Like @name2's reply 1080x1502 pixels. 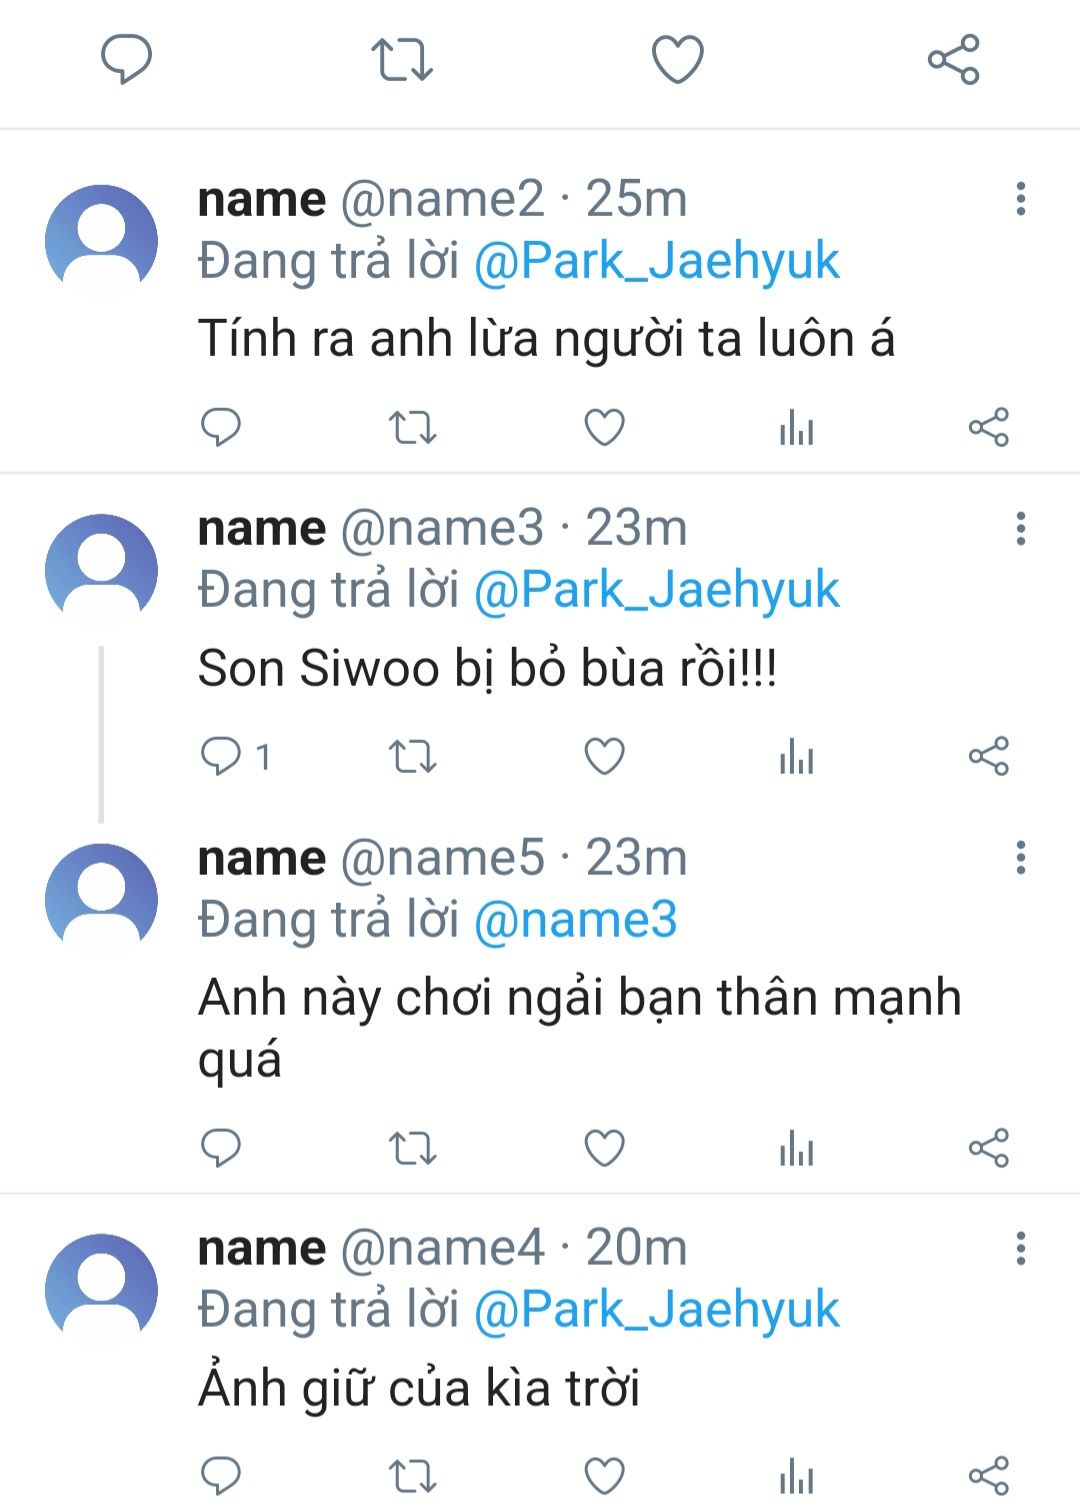pyautogui.click(x=604, y=428)
